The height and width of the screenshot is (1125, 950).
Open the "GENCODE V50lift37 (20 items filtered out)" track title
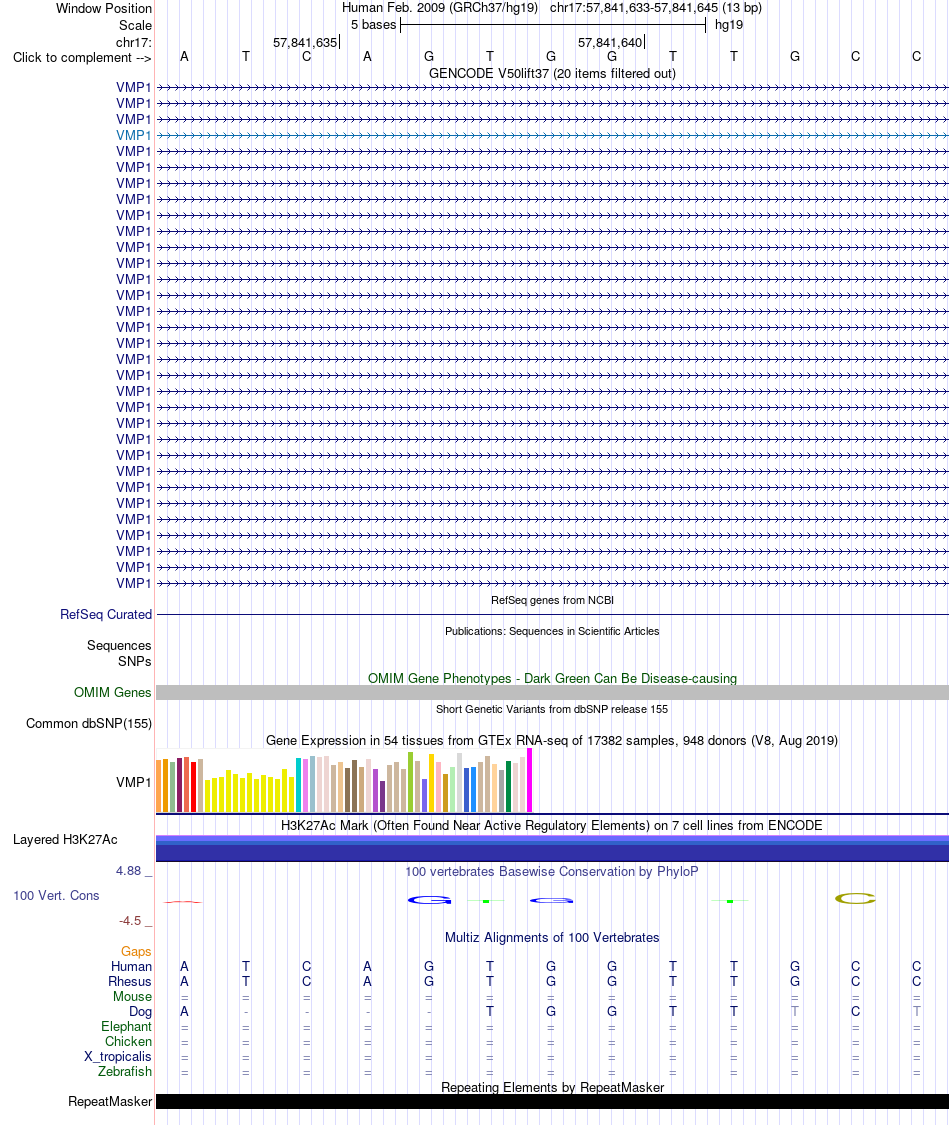click(552, 73)
